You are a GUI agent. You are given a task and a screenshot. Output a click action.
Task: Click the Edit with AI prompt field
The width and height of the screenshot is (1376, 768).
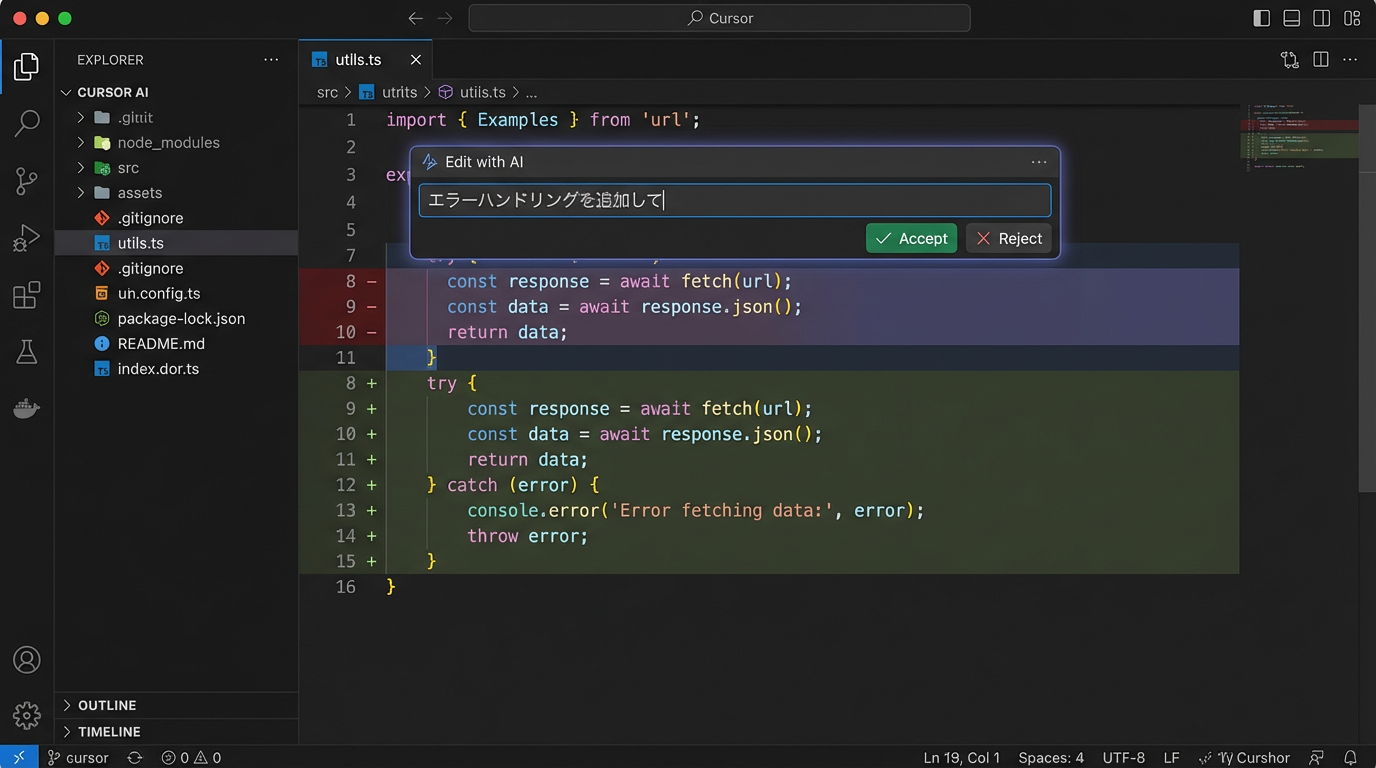point(734,200)
